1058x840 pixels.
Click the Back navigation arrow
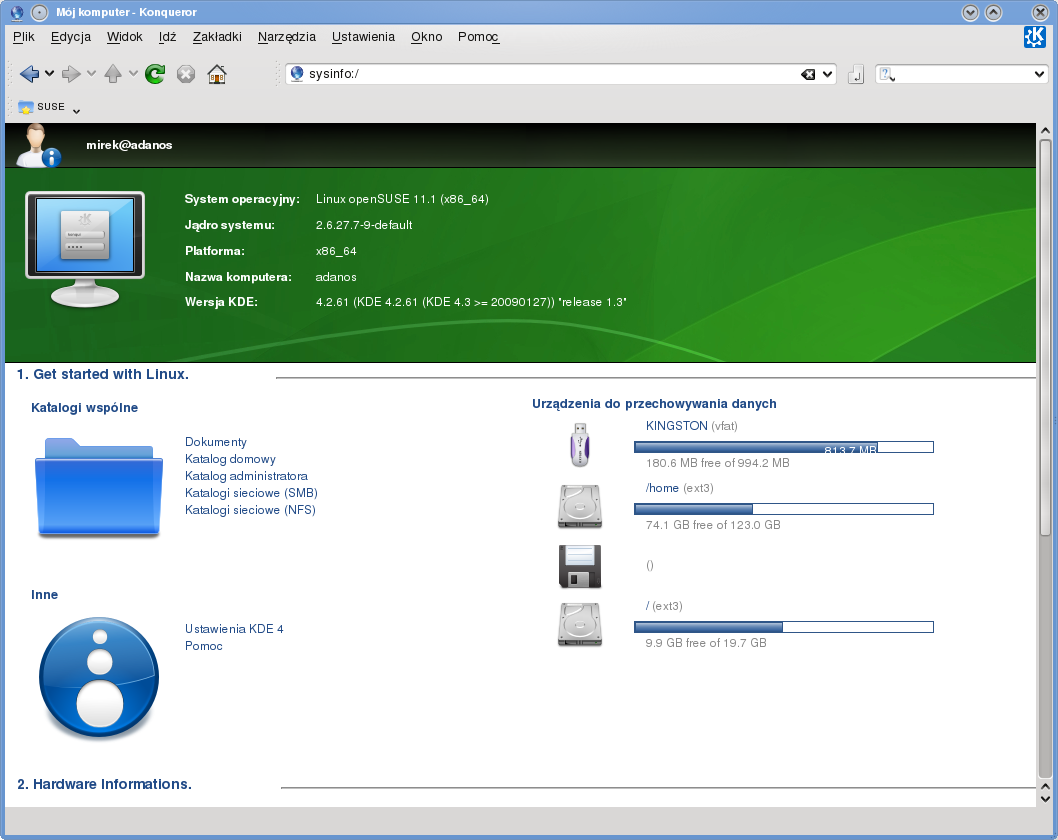(29, 74)
